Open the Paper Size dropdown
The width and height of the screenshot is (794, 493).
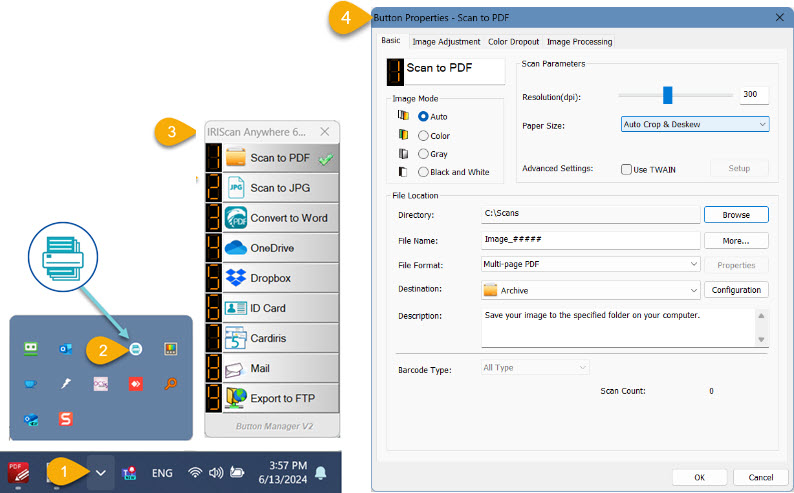[x=695, y=124]
